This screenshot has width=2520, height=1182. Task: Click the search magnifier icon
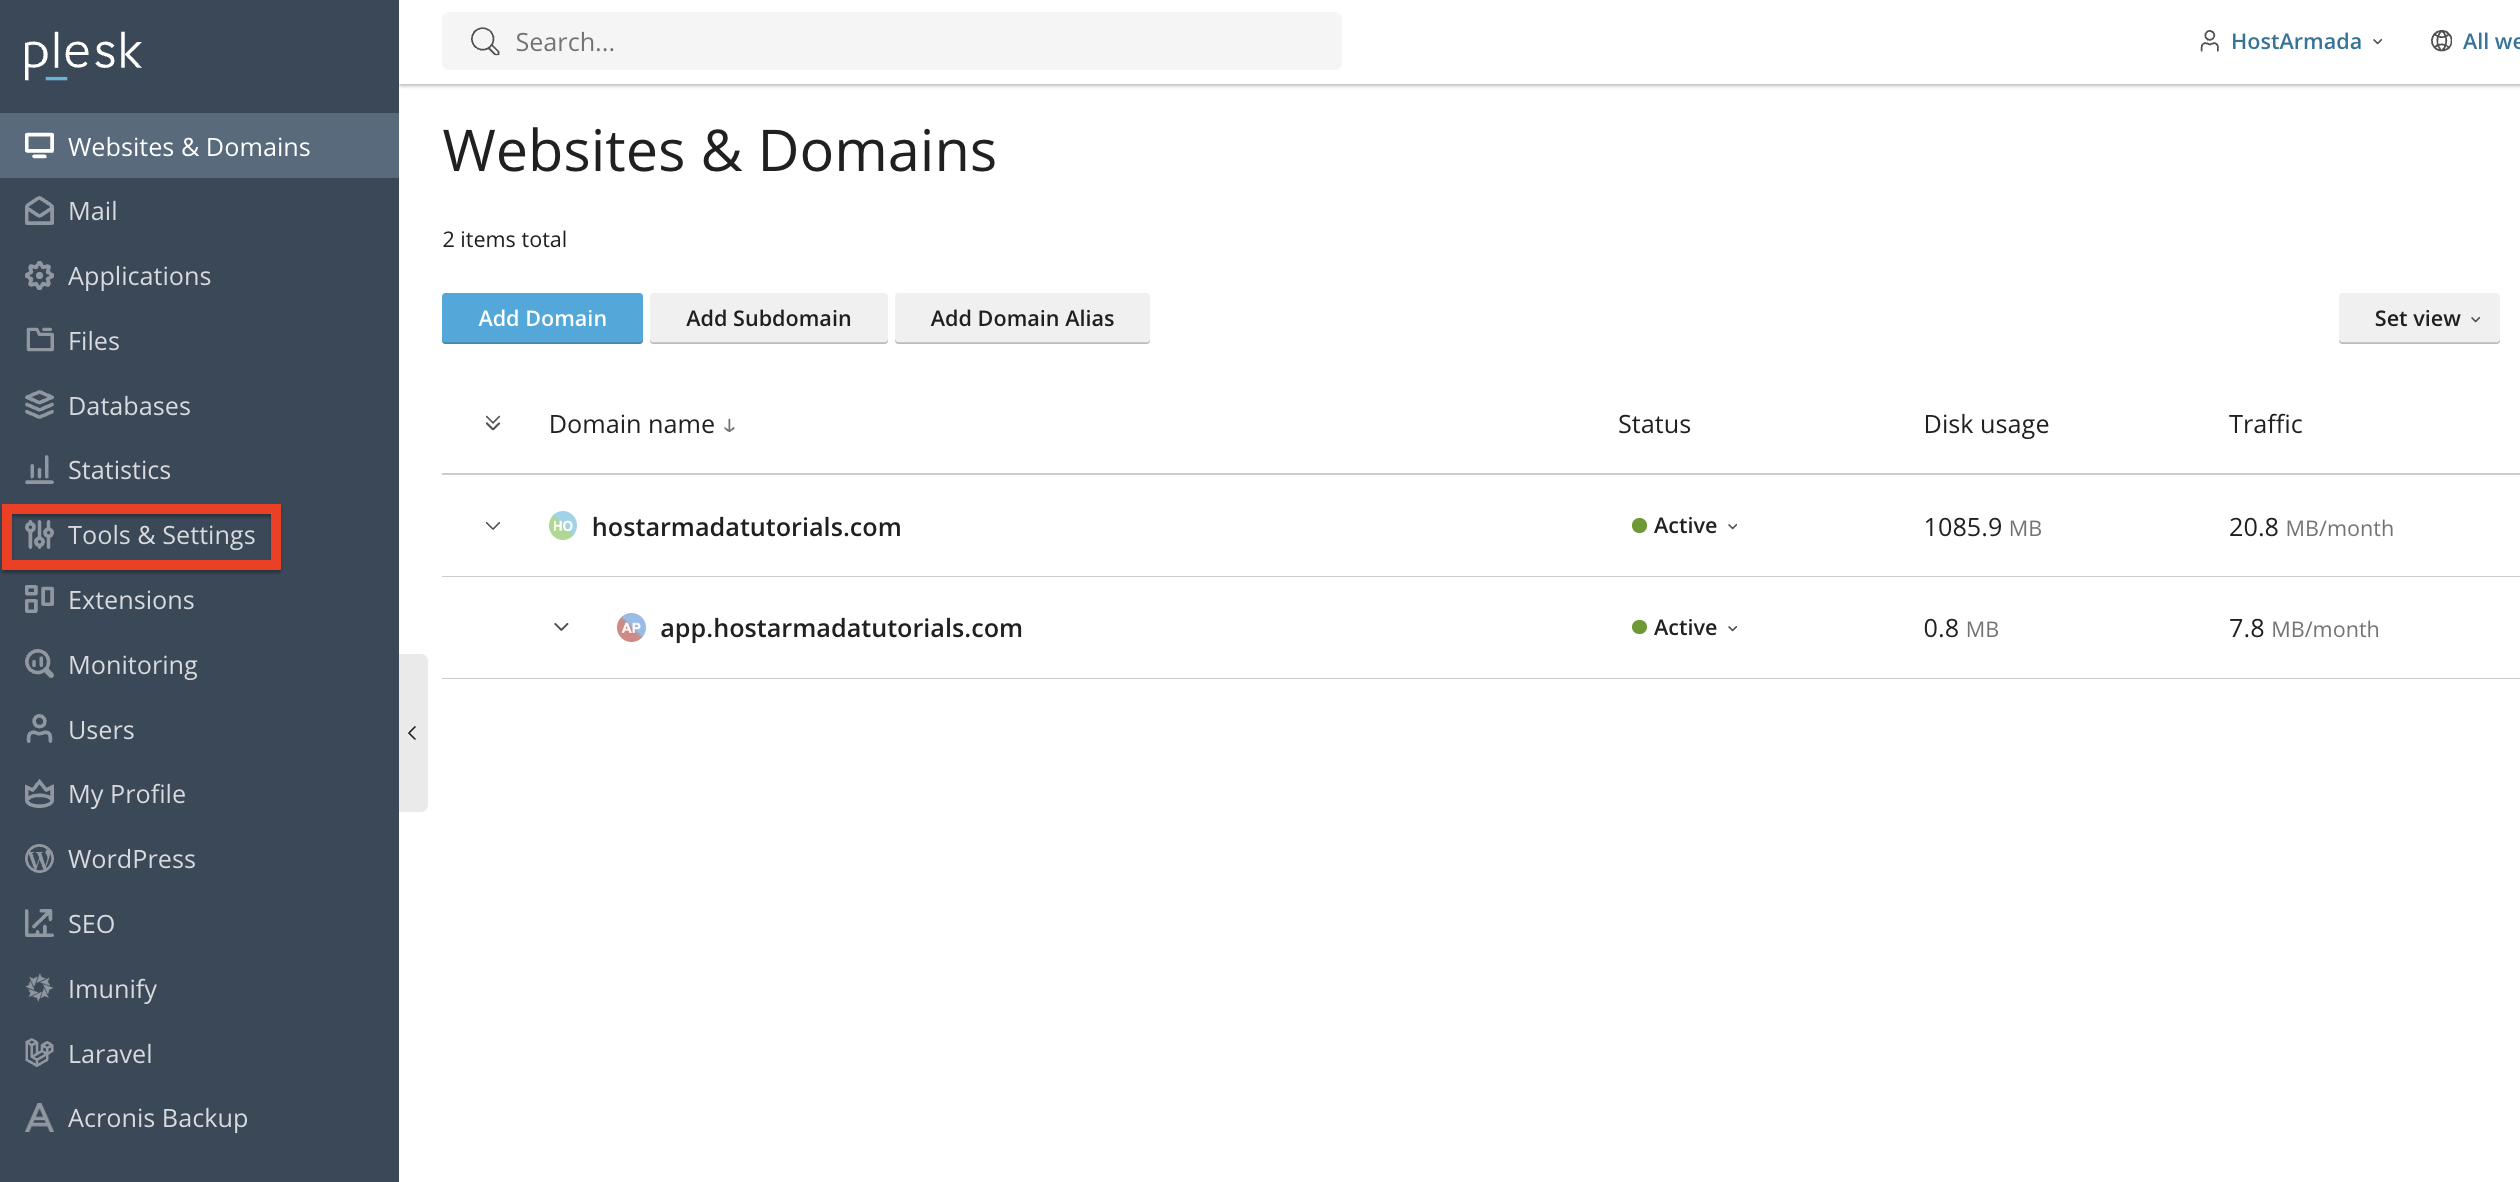click(485, 42)
